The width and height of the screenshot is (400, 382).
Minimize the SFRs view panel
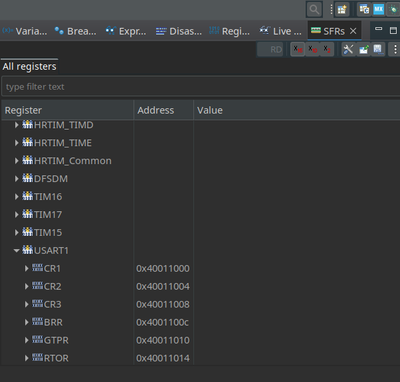(x=379, y=29)
